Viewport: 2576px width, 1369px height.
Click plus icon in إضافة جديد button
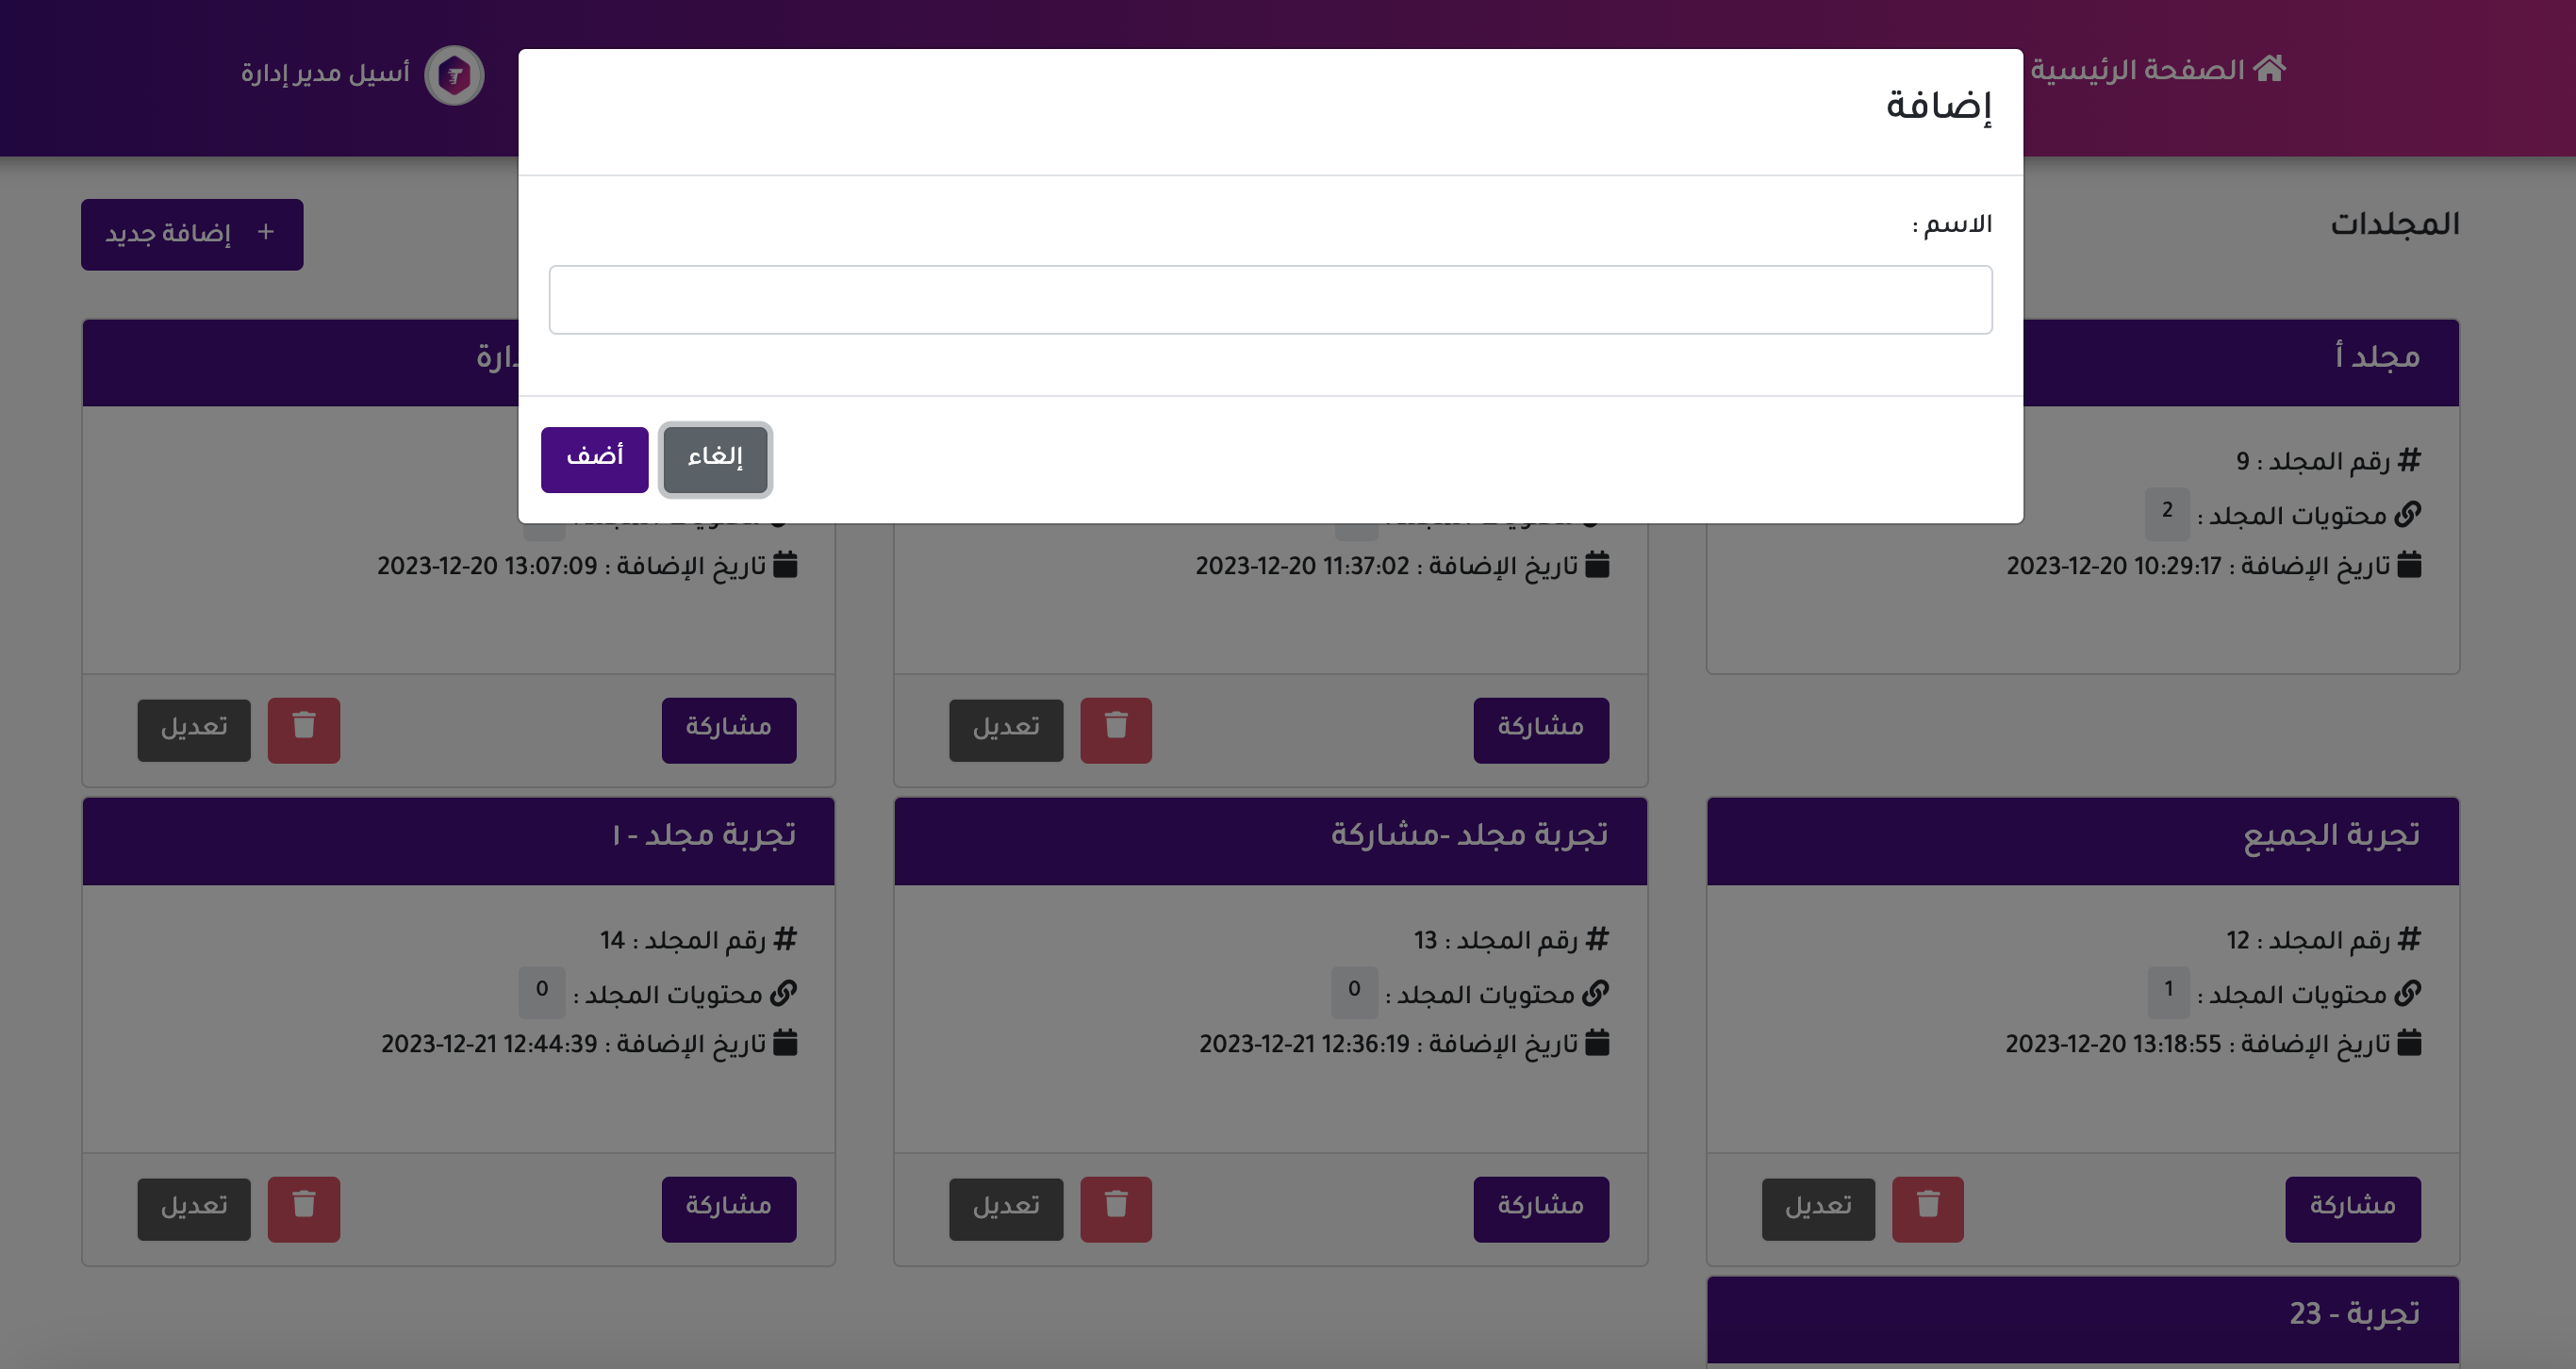265,232
